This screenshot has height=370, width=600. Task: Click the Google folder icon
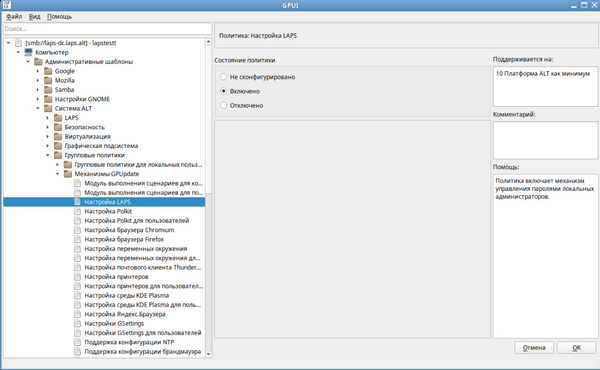48,71
